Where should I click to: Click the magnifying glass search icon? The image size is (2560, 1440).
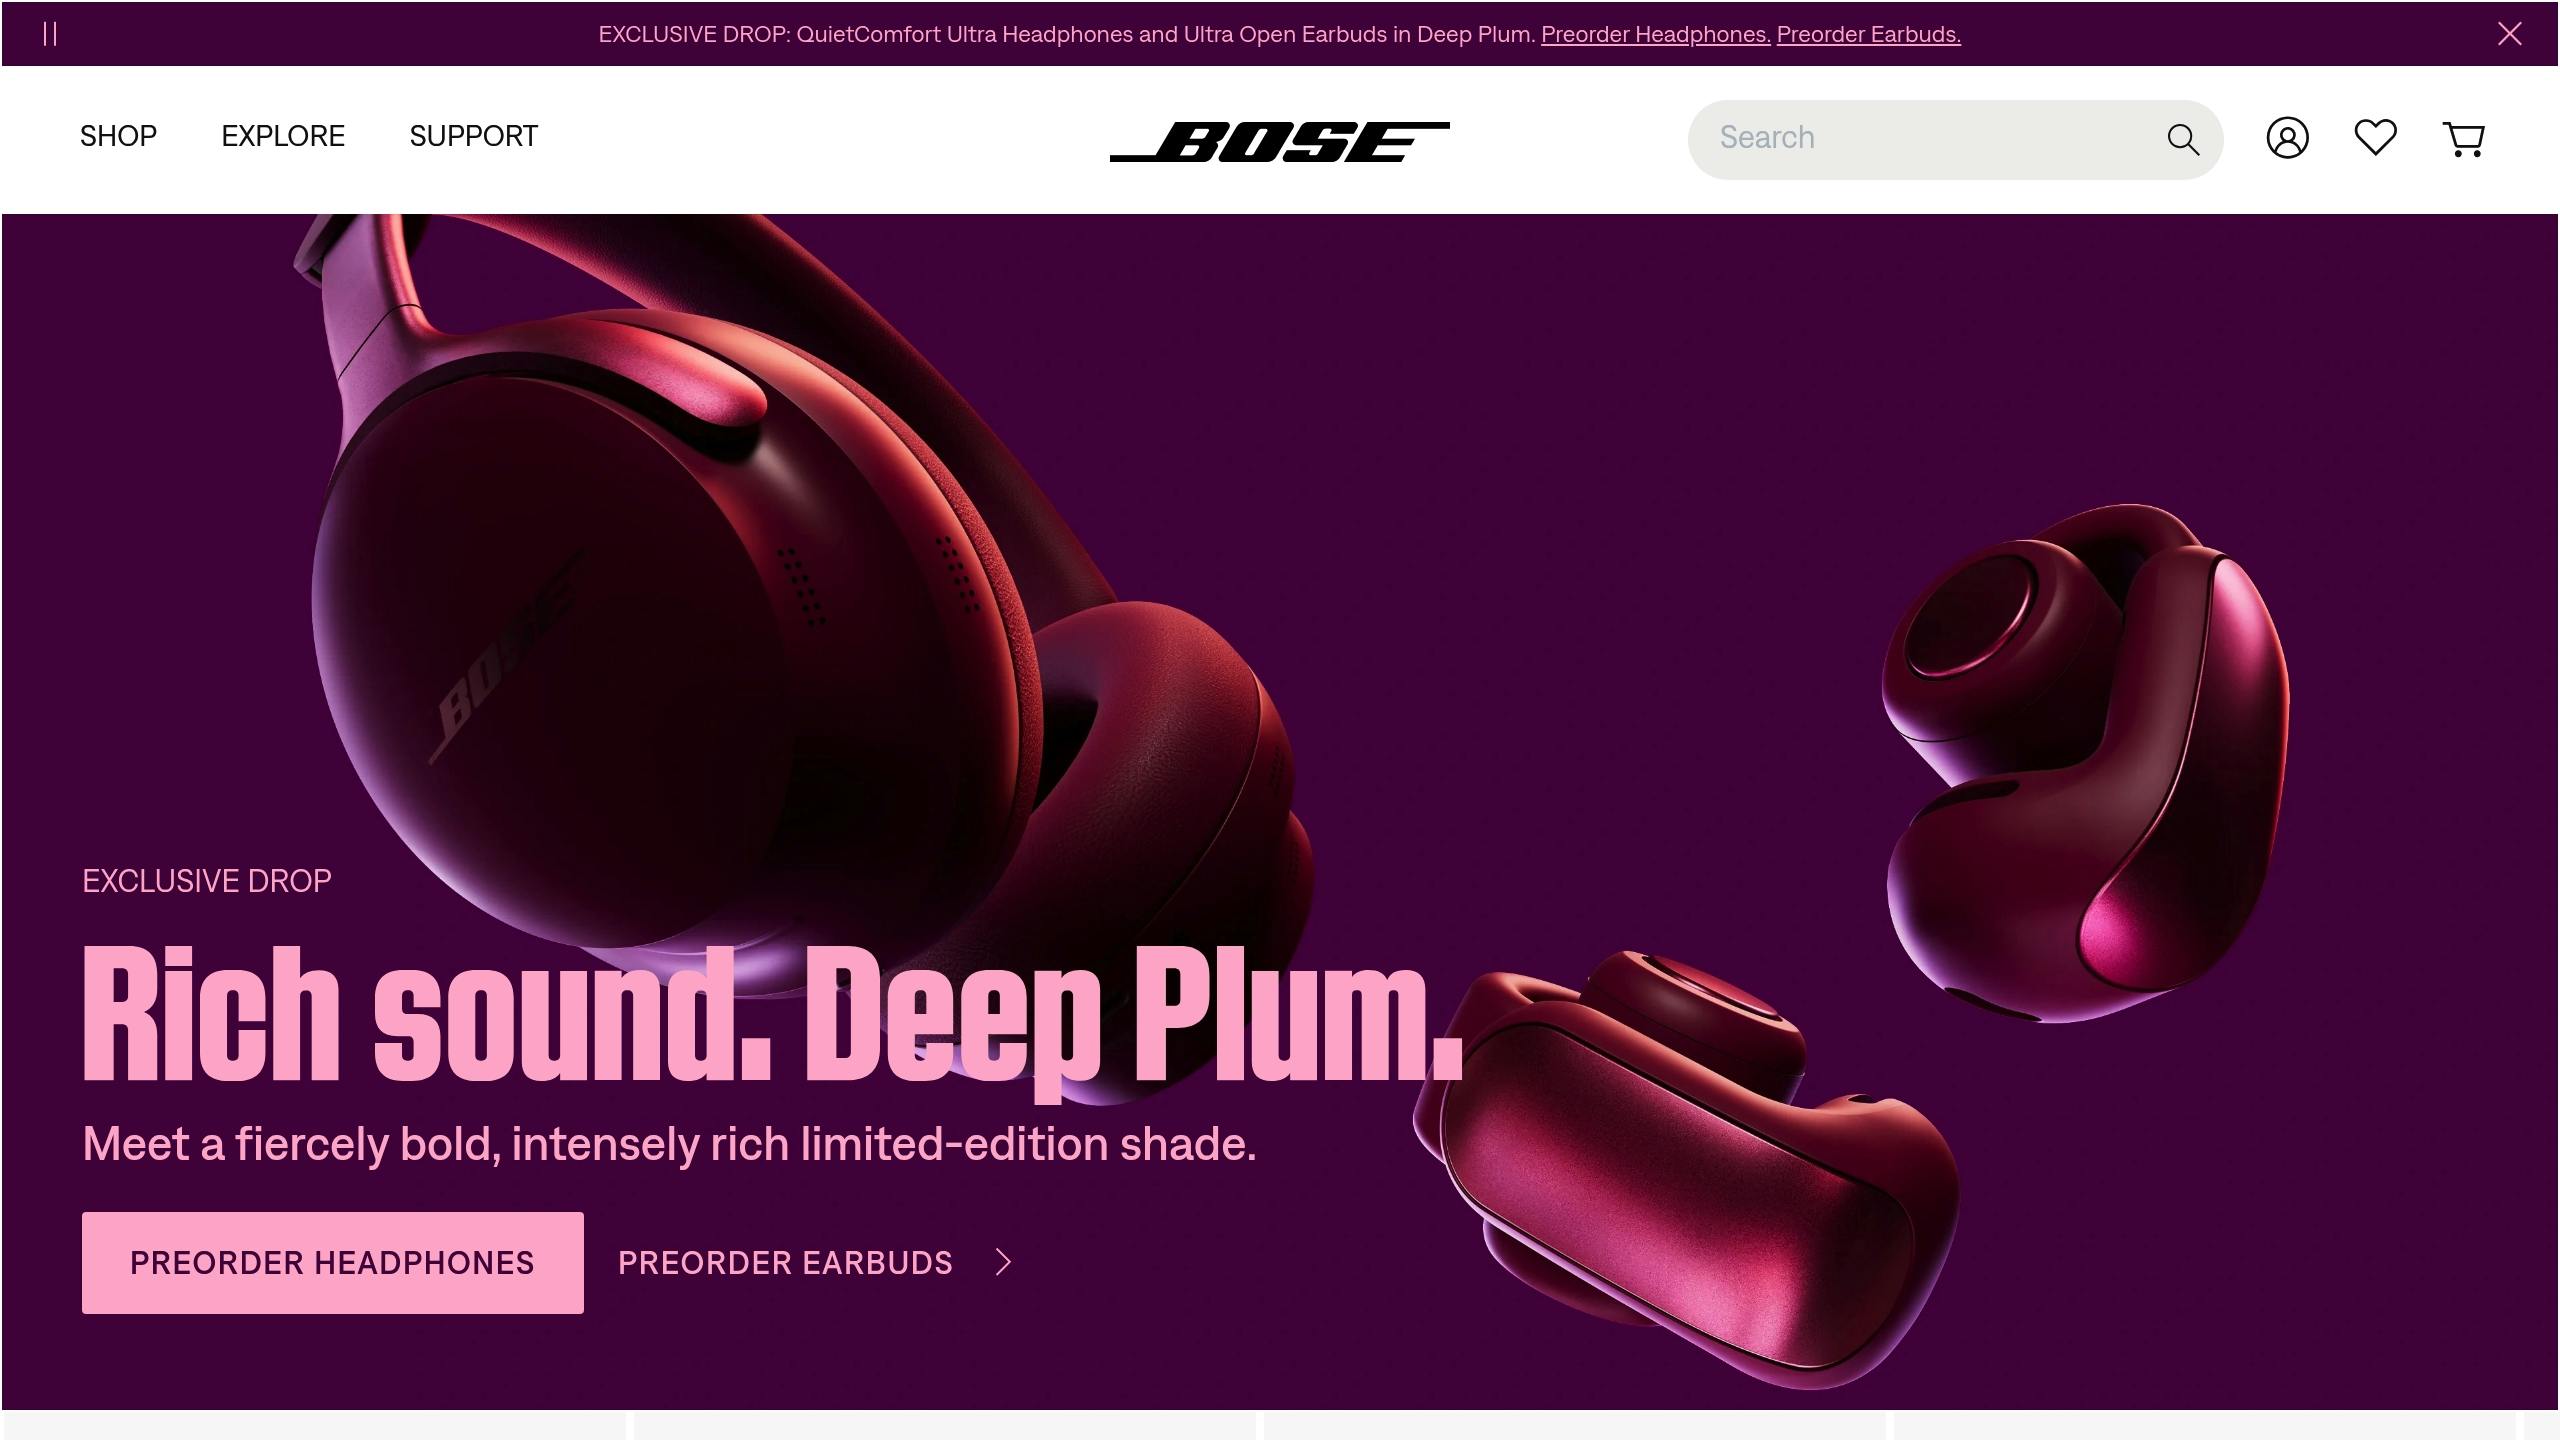coord(2183,140)
